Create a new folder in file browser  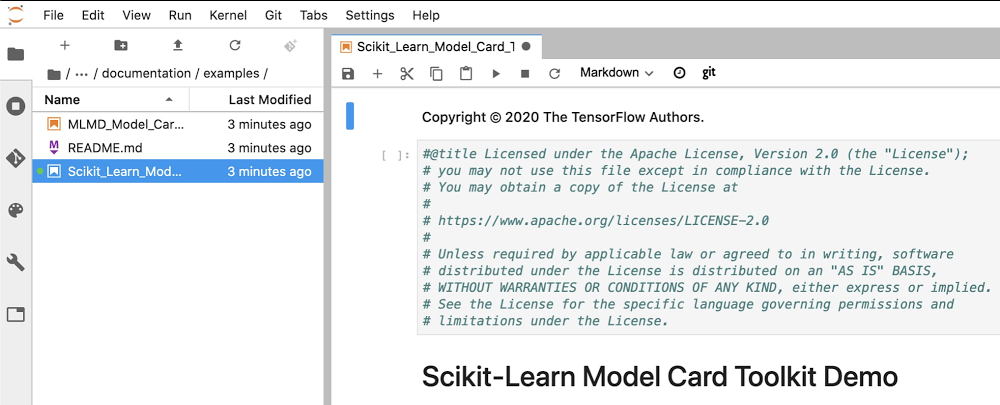[121, 45]
